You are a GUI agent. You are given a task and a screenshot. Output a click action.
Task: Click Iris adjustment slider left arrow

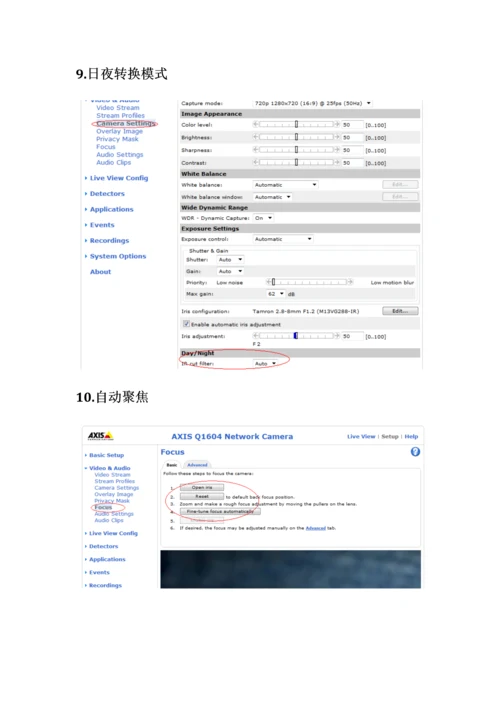256,335
